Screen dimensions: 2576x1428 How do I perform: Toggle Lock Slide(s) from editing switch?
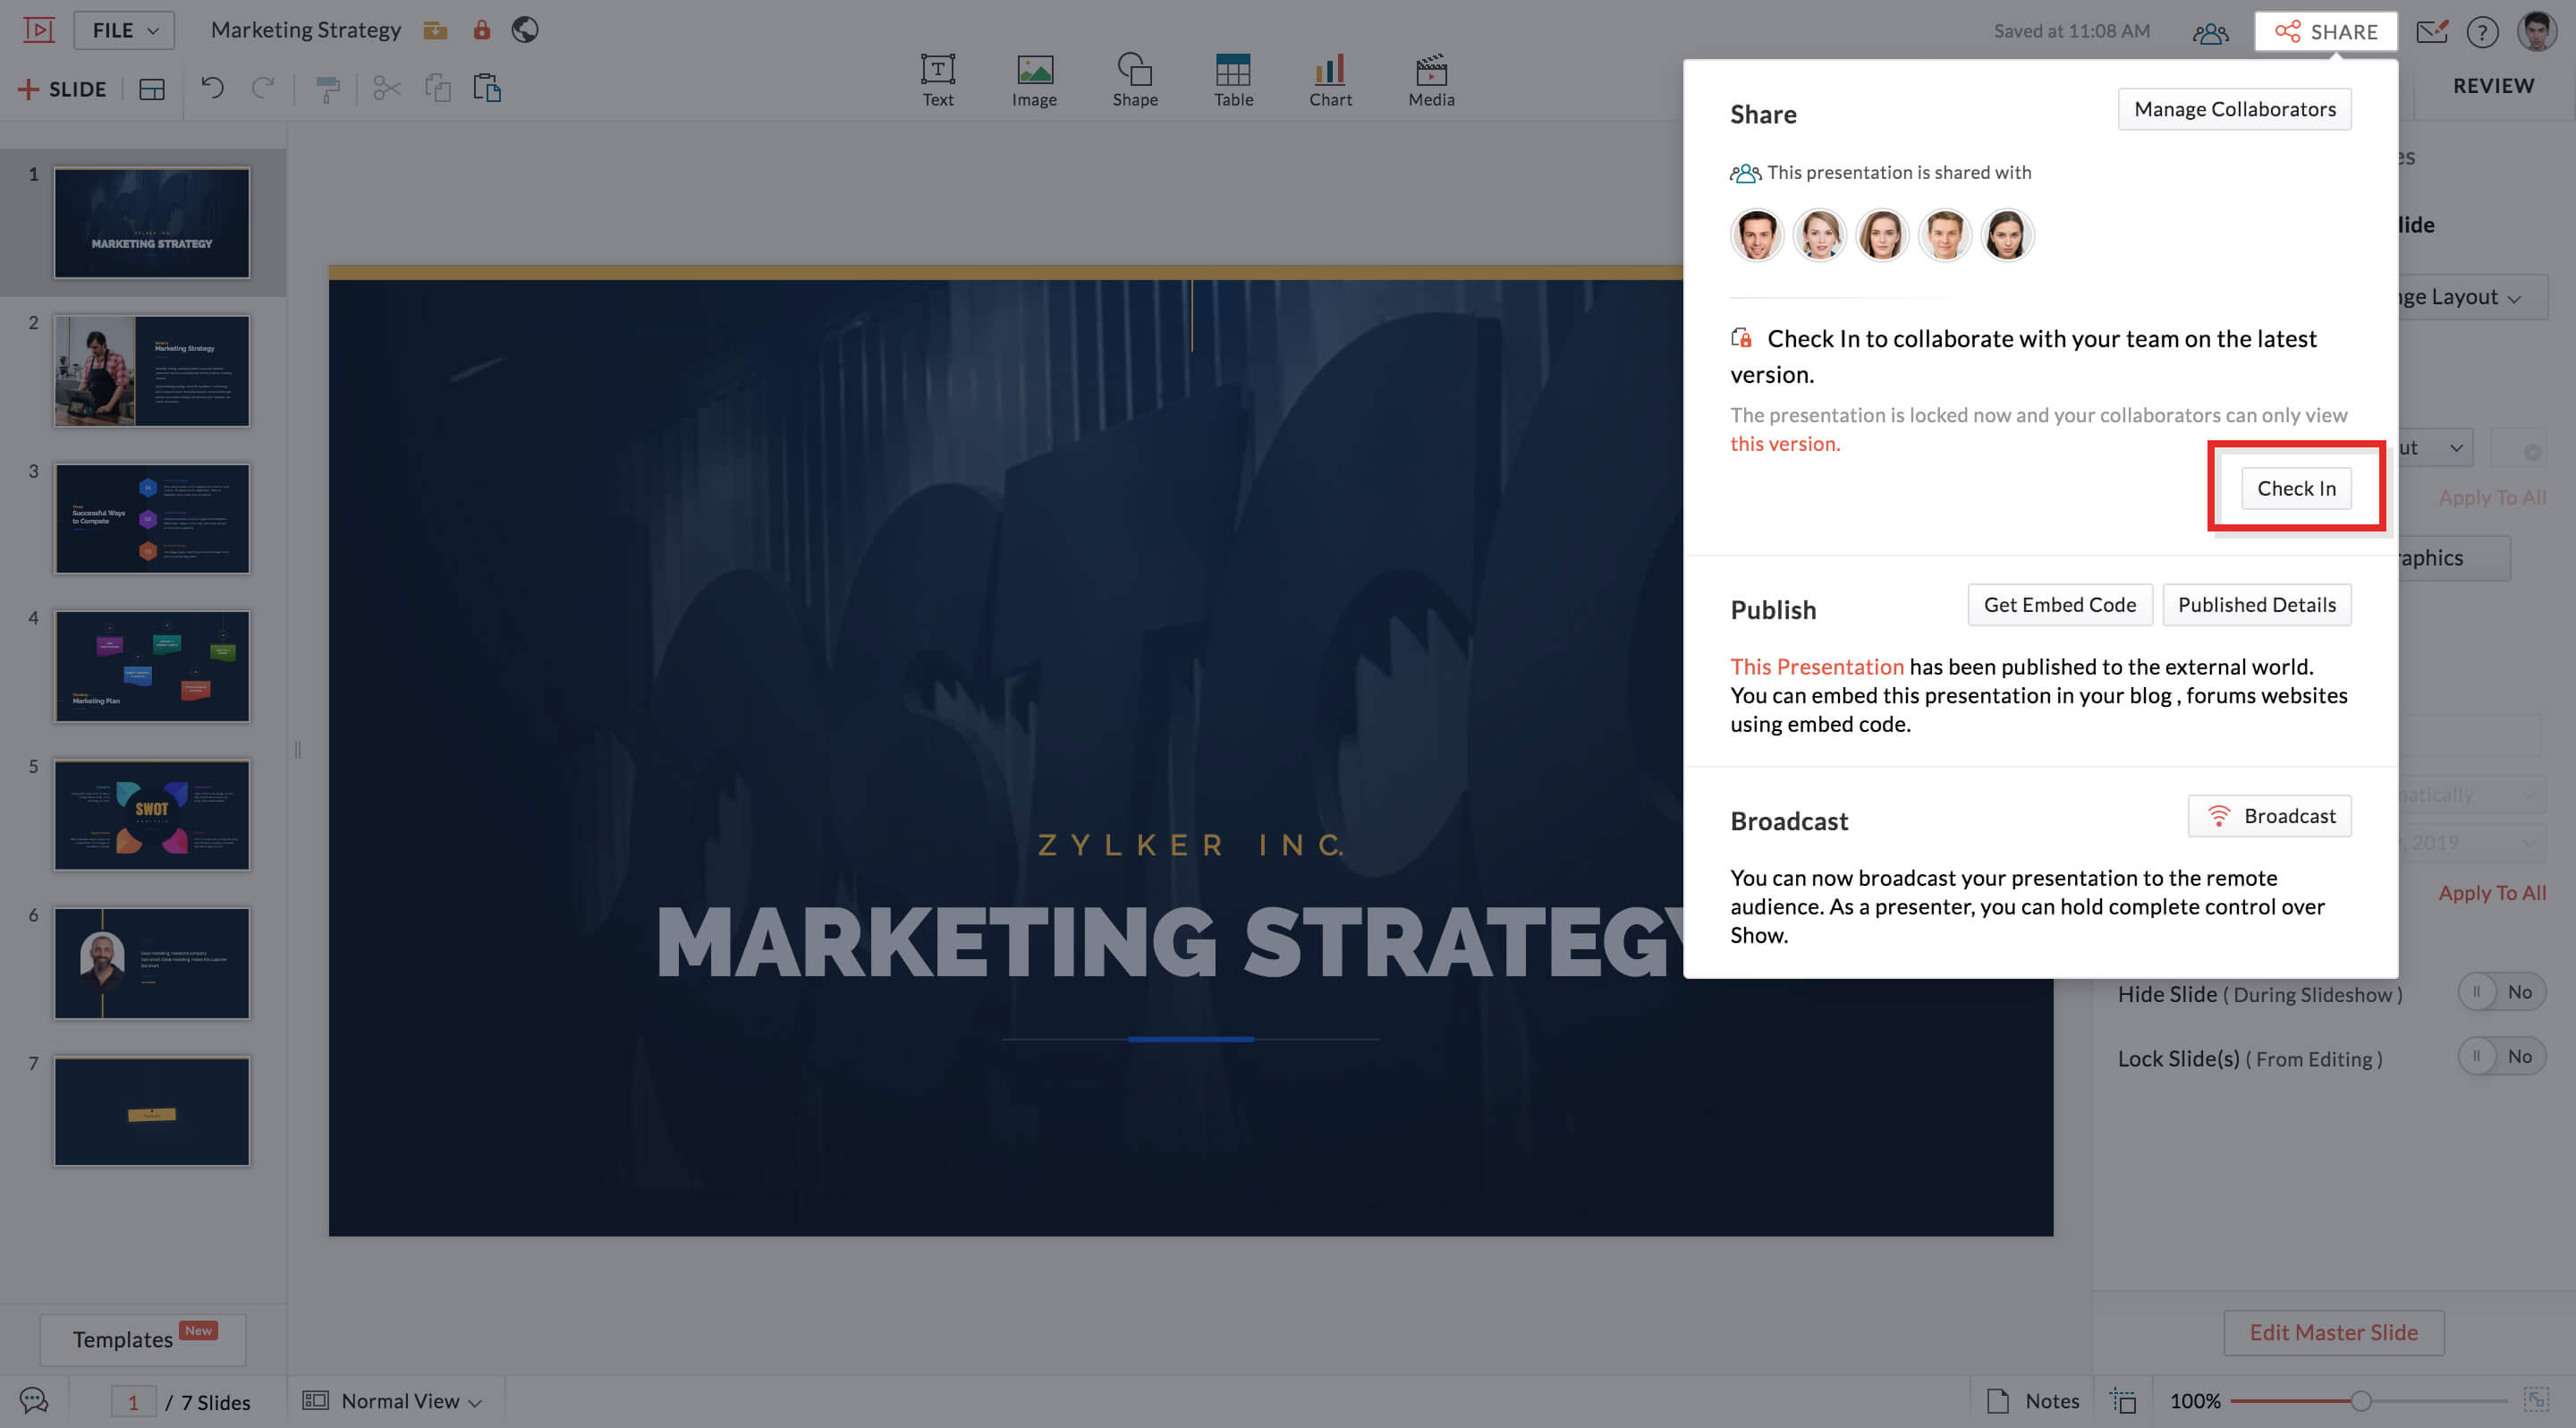point(2500,1056)
